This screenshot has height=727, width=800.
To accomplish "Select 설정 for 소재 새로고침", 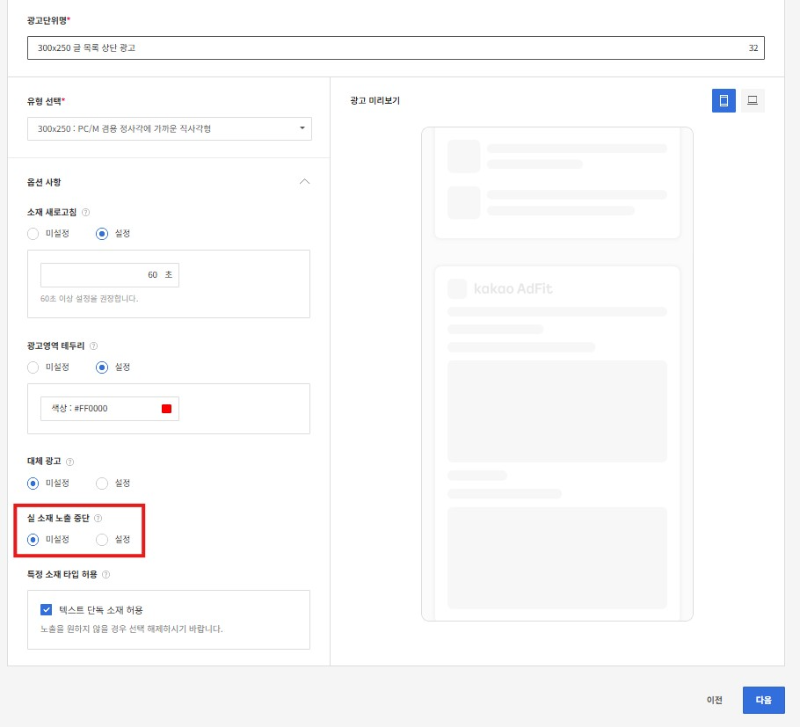I will [x=102, y=234].
